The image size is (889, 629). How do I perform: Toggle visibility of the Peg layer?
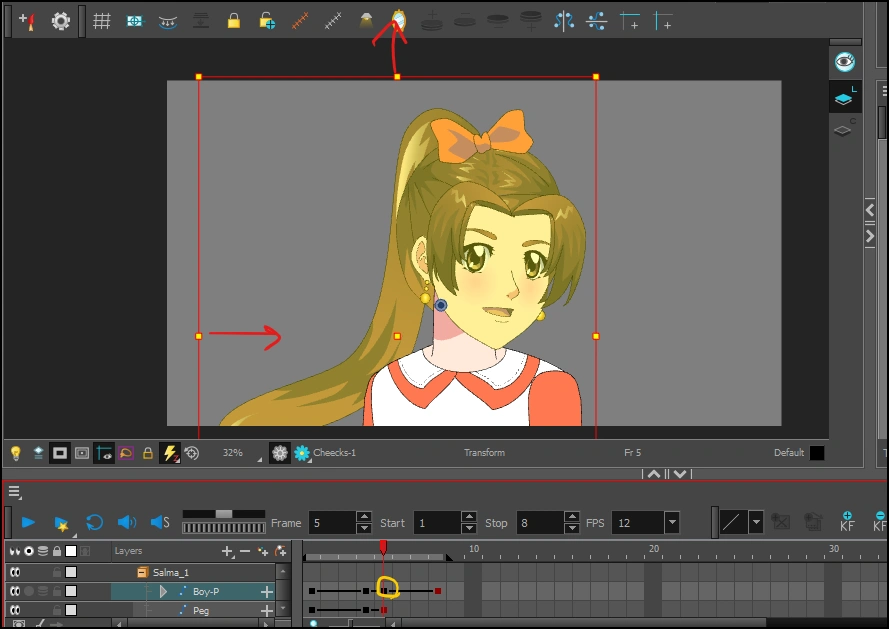coord(15,610)
